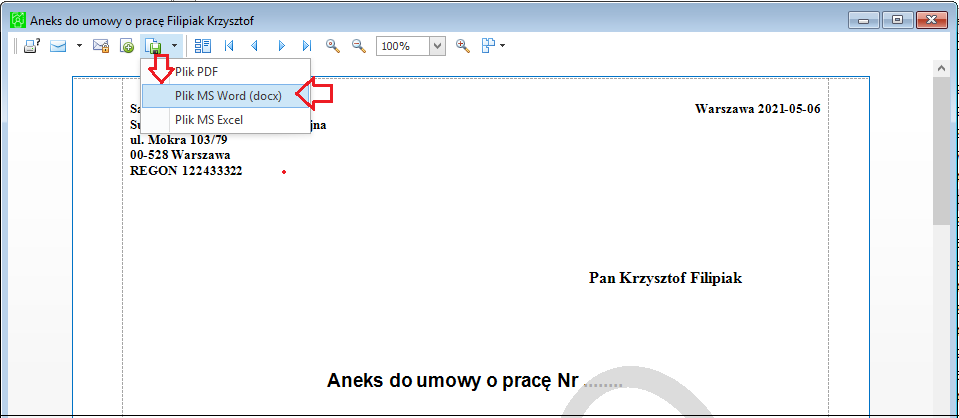Go to the previous page

point(254,46)
